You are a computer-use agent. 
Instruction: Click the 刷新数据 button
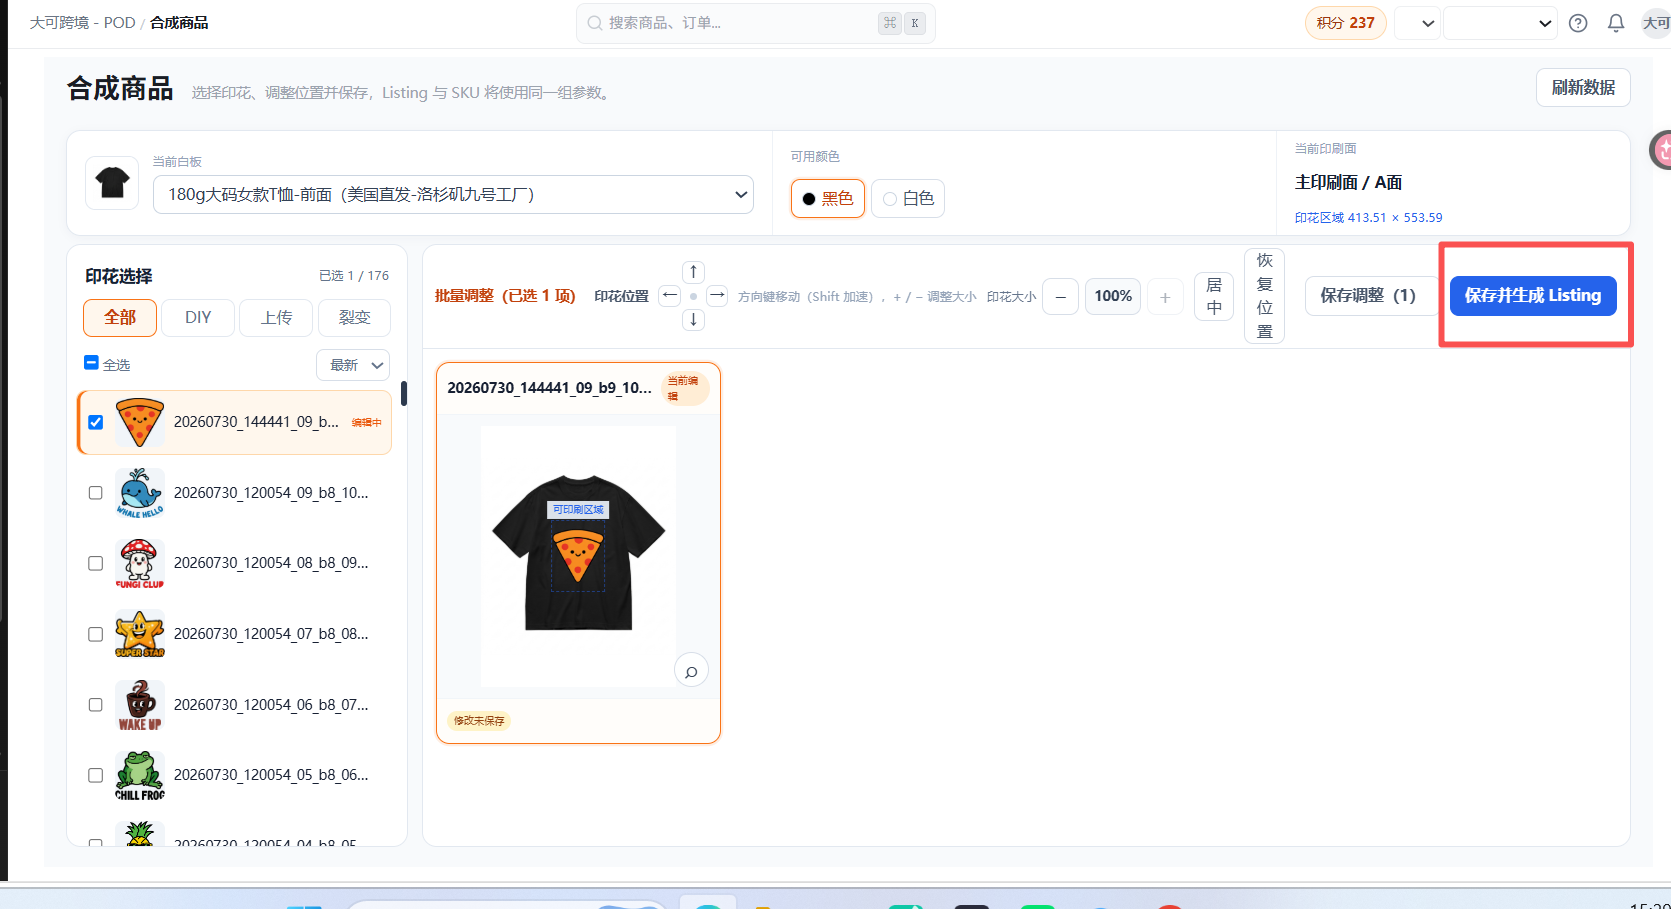pyautogui.click(x=1583, y=88)
